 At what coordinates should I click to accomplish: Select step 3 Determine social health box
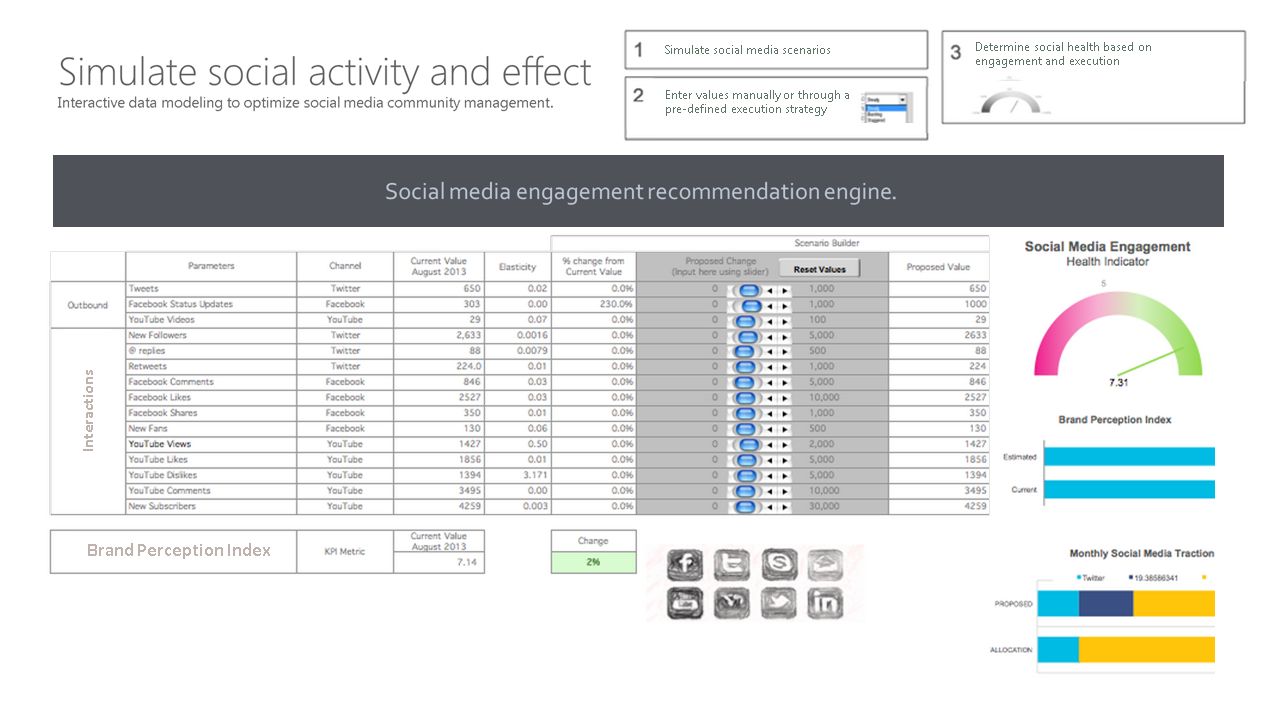[1093, 76]
